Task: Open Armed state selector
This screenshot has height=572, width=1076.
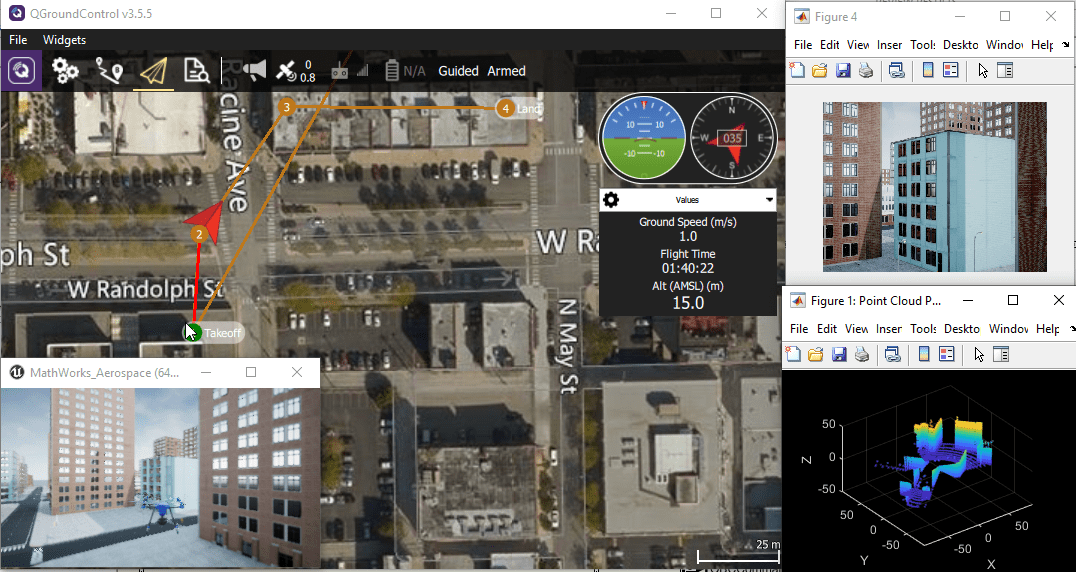Action: (506, 71)
